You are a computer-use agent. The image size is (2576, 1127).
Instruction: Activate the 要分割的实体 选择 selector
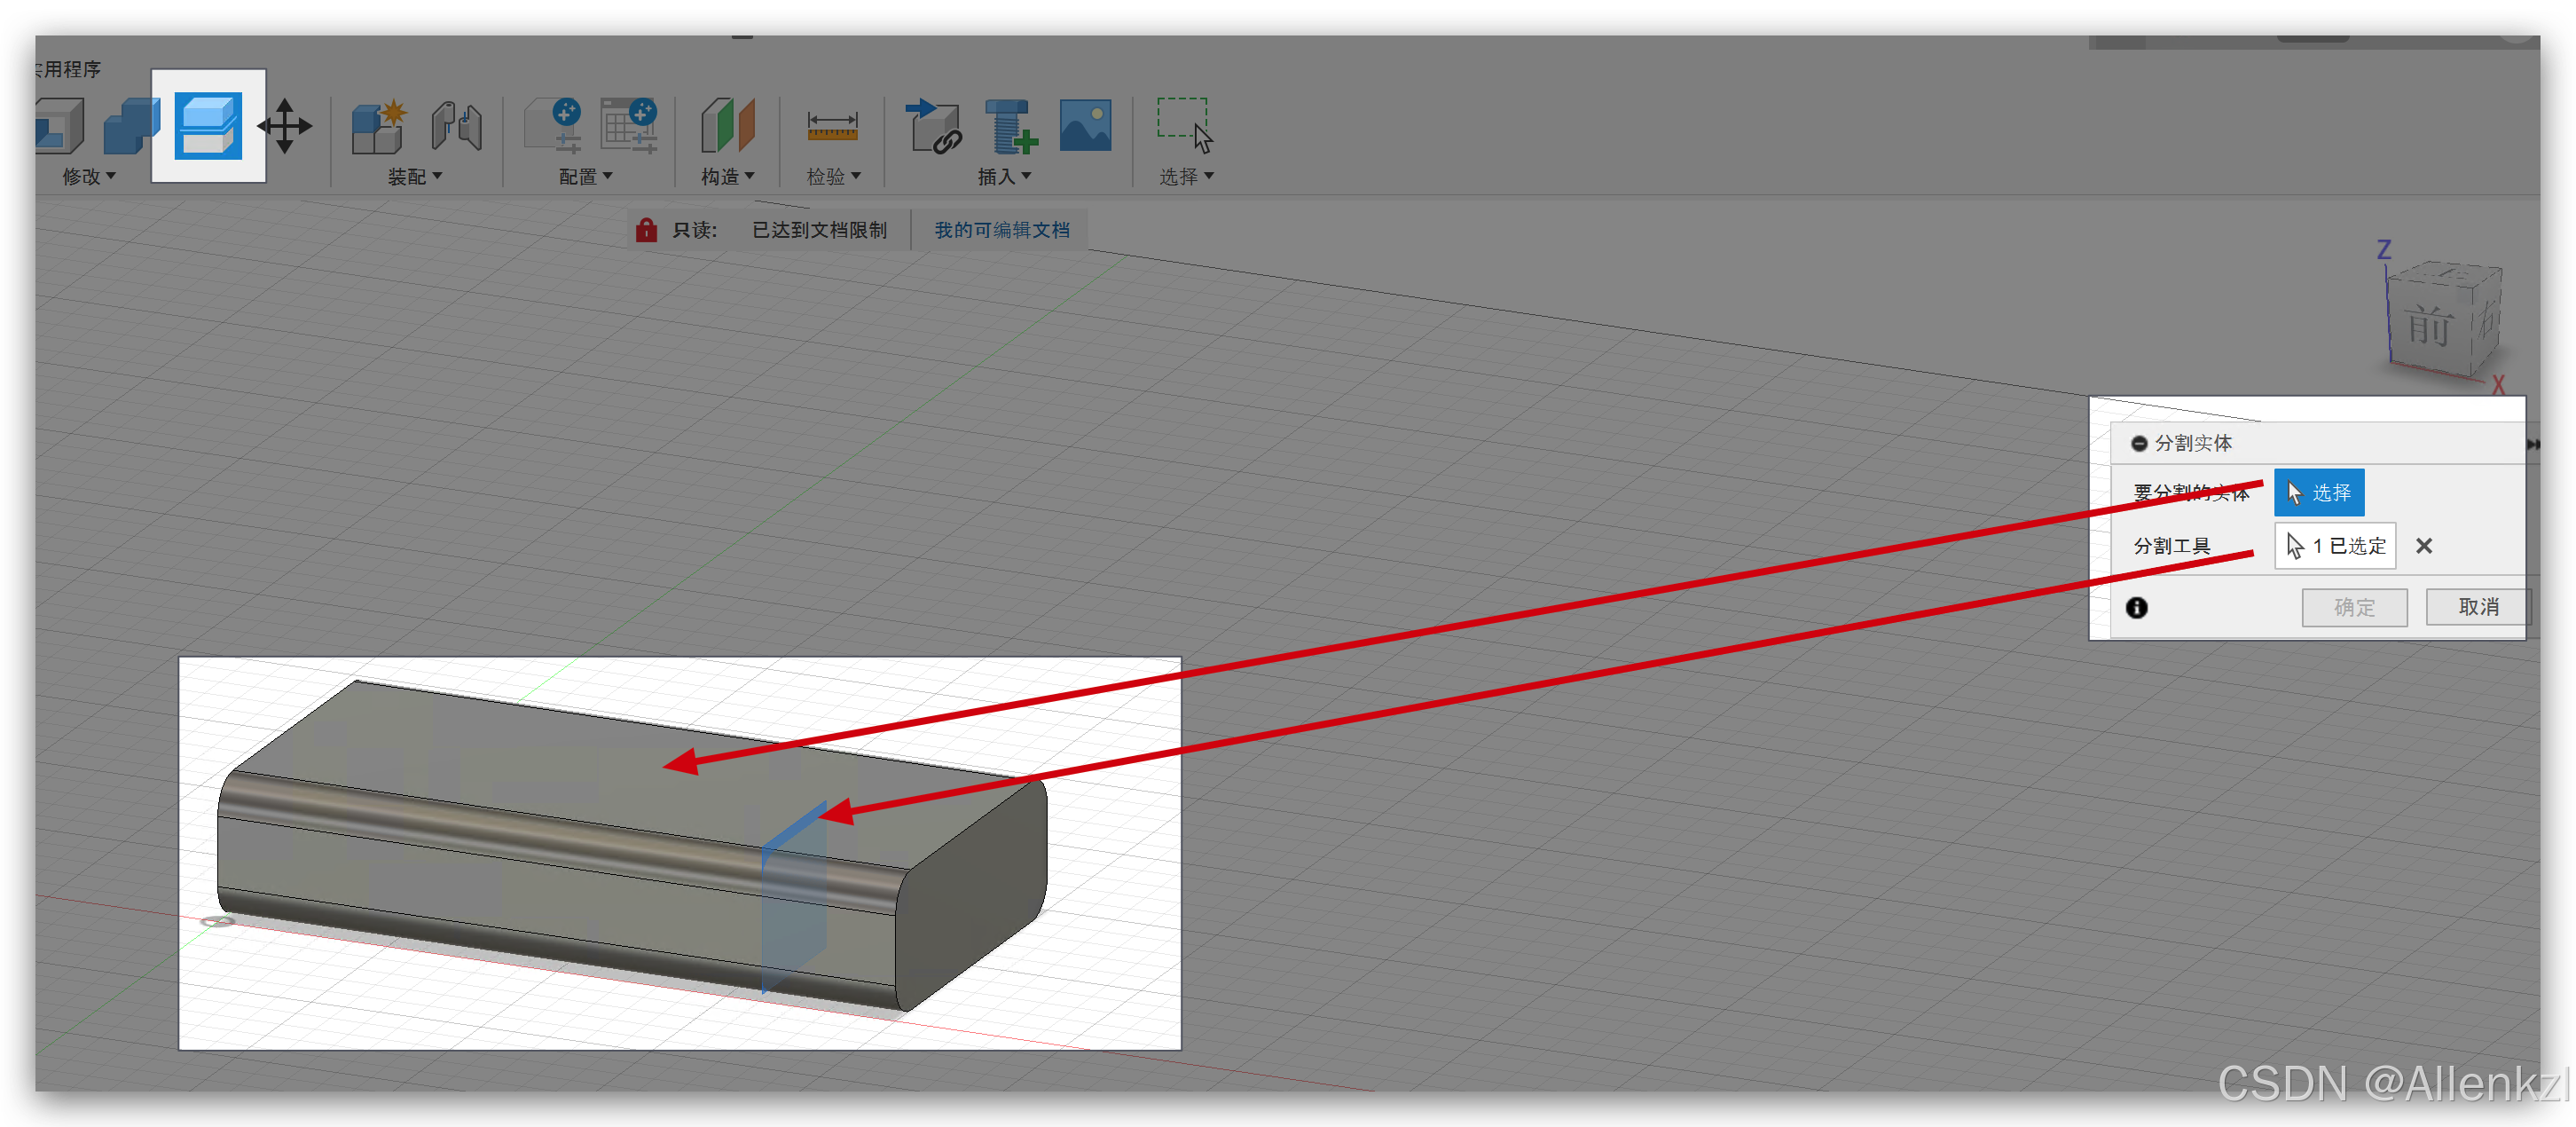(2319, 492)
